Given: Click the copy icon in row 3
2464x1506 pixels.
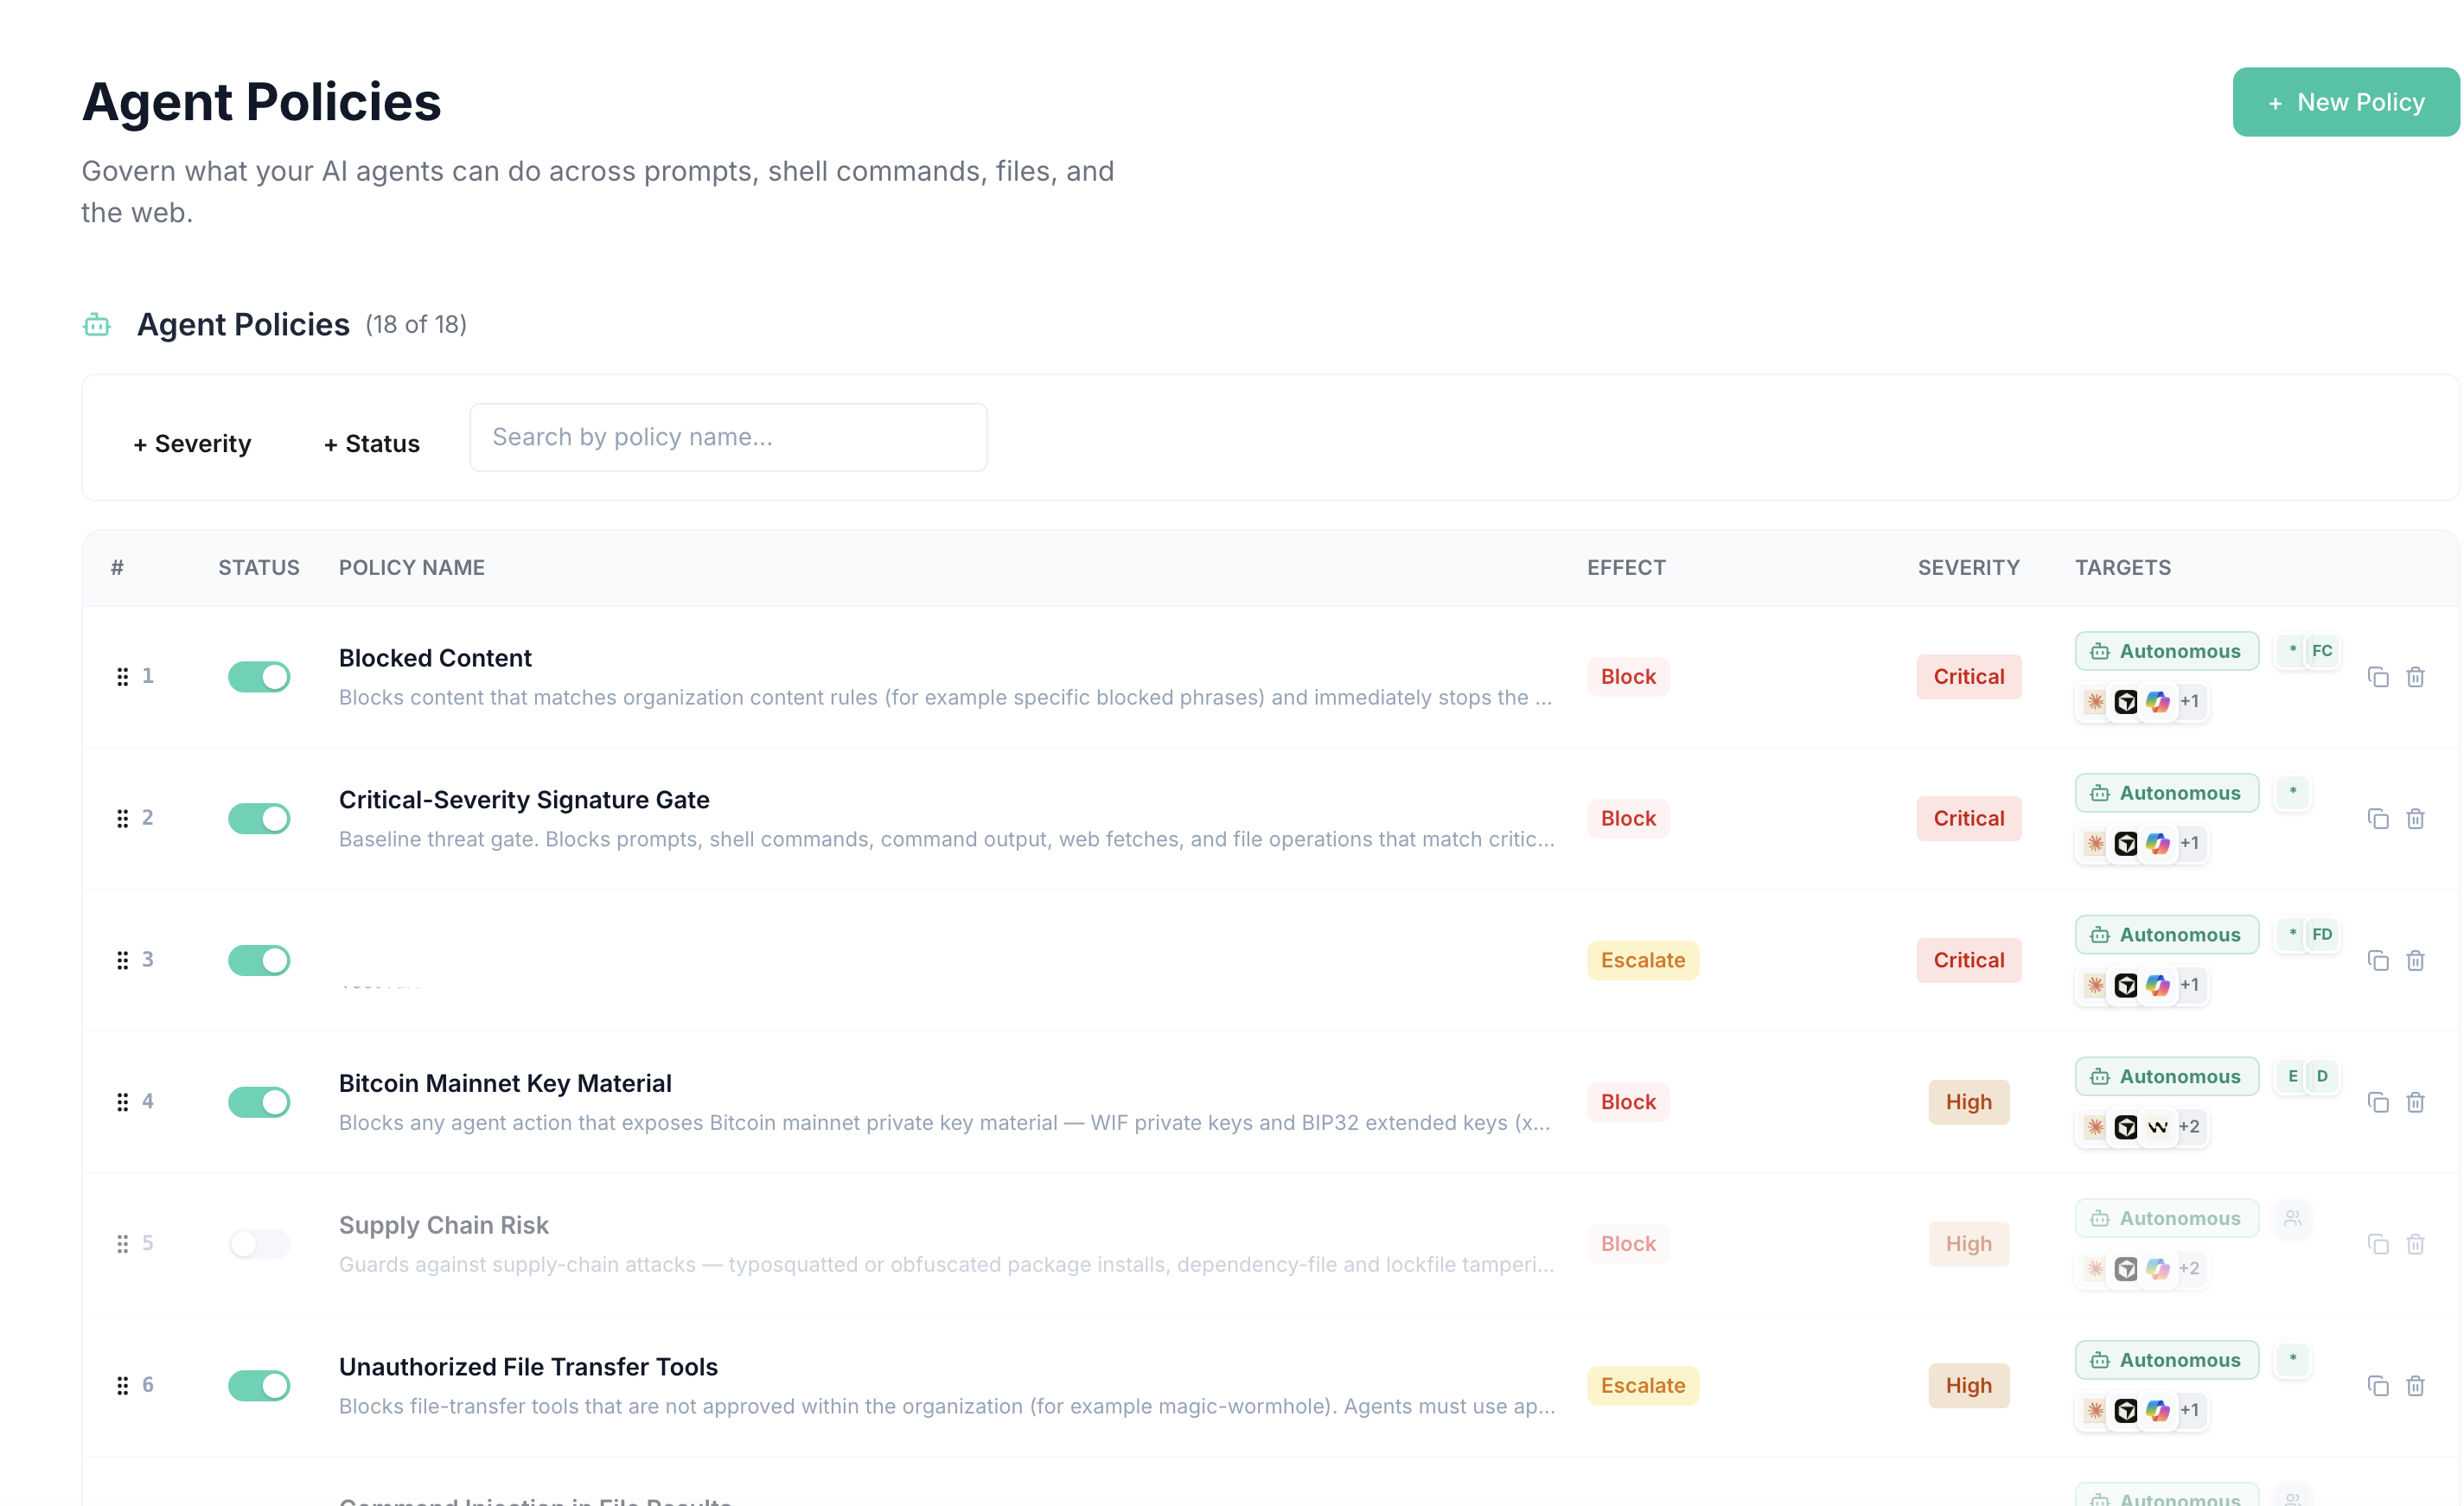Looking at the screenshot, I should (2378, 961).
